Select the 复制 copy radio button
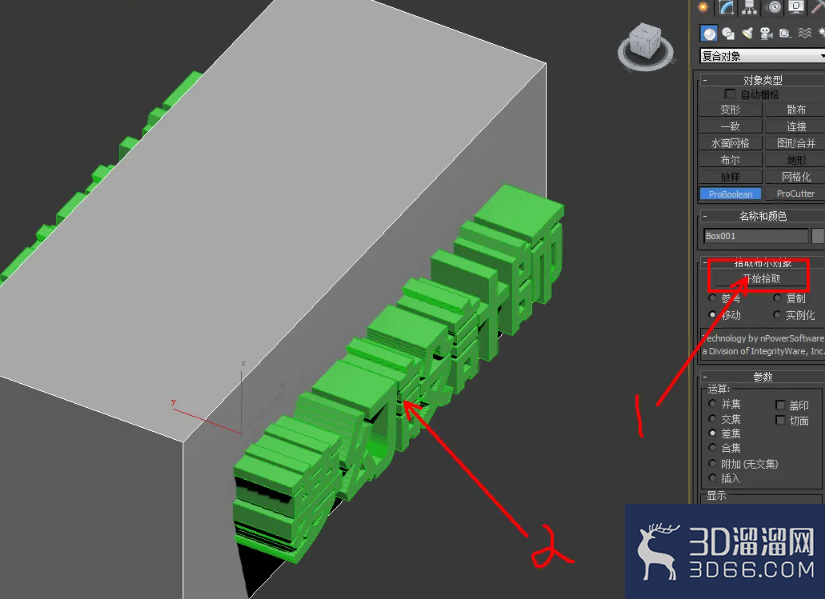 (777, 298)
